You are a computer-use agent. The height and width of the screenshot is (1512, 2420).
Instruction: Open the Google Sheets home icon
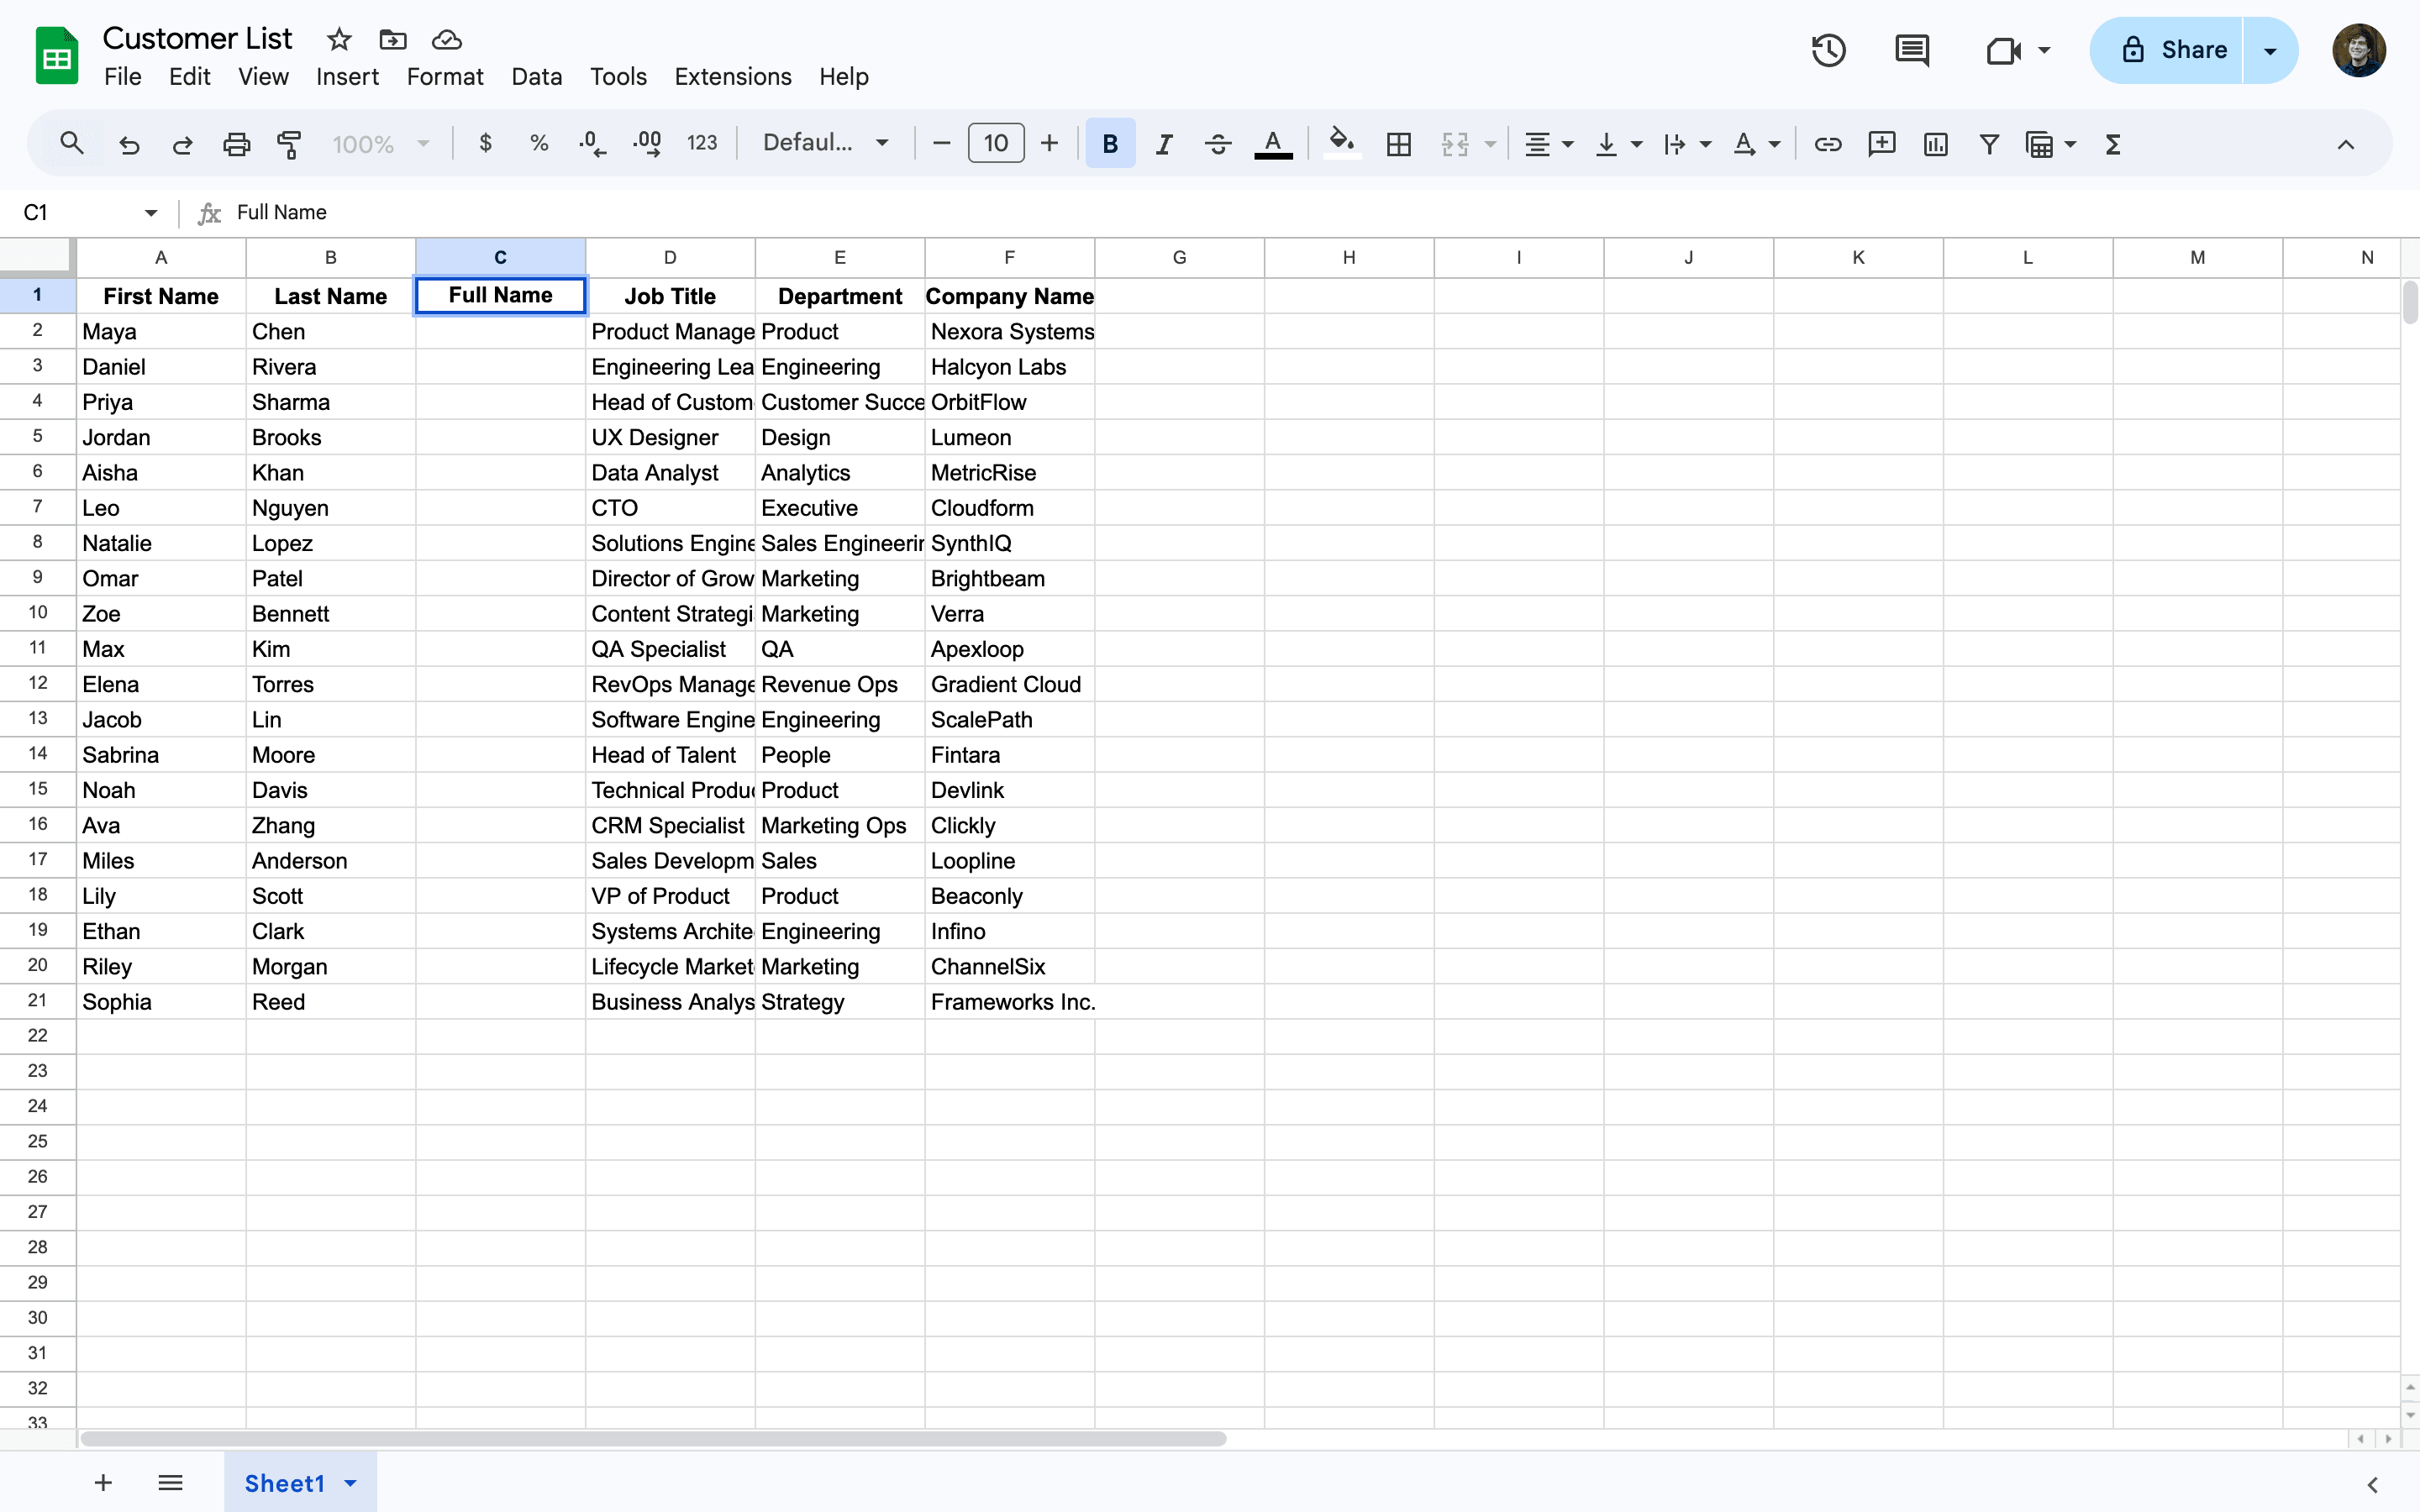pos(57,56)
